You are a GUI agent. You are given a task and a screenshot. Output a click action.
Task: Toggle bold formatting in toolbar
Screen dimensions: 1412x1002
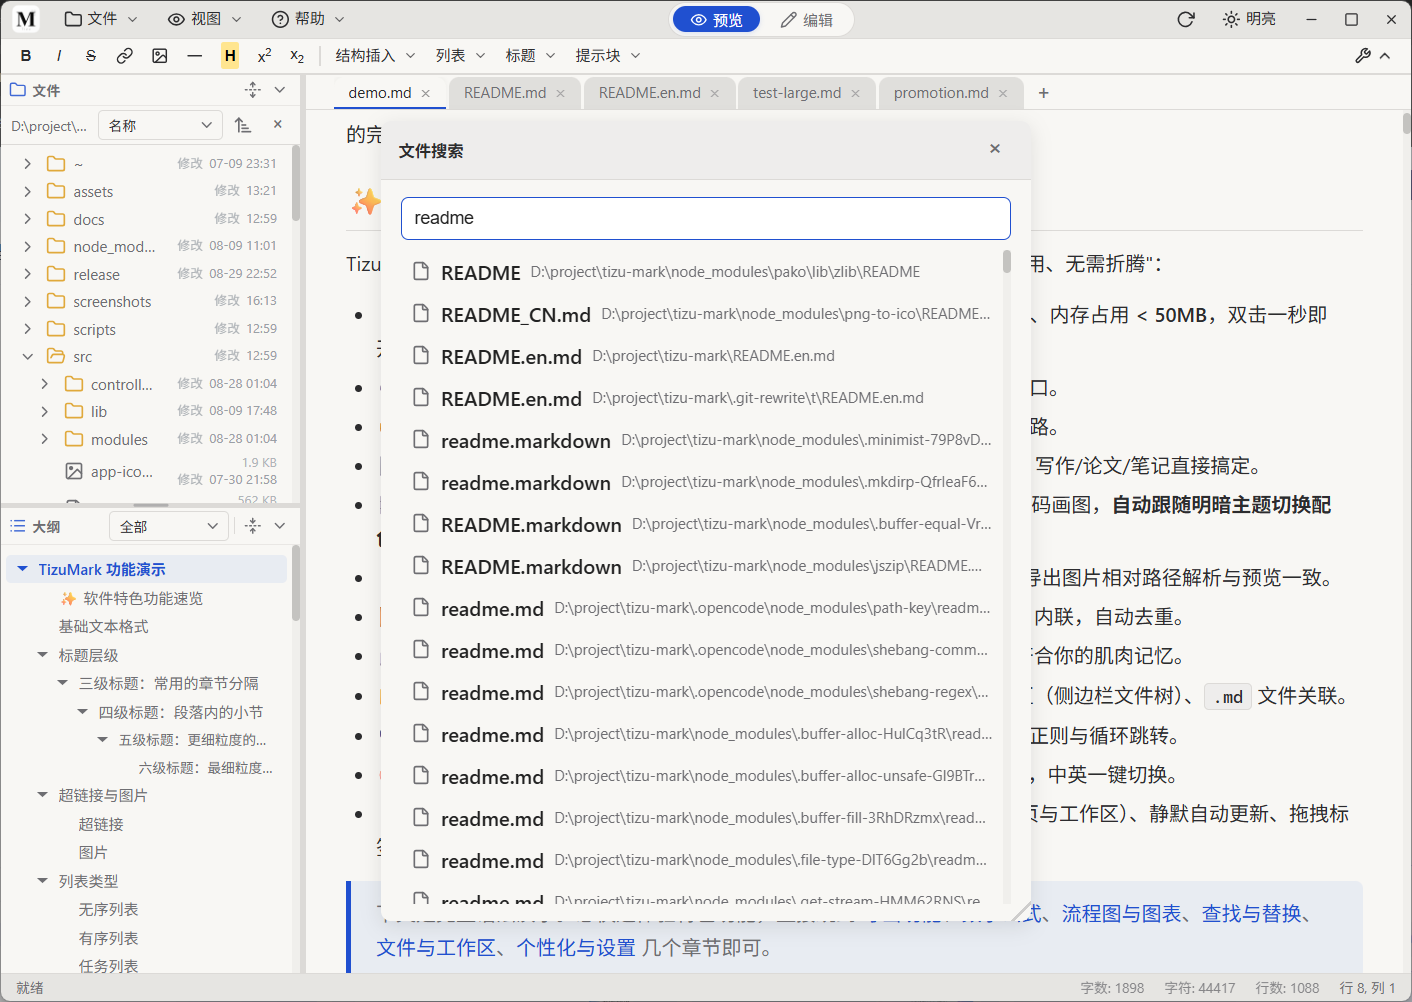[x=26, y=56]
